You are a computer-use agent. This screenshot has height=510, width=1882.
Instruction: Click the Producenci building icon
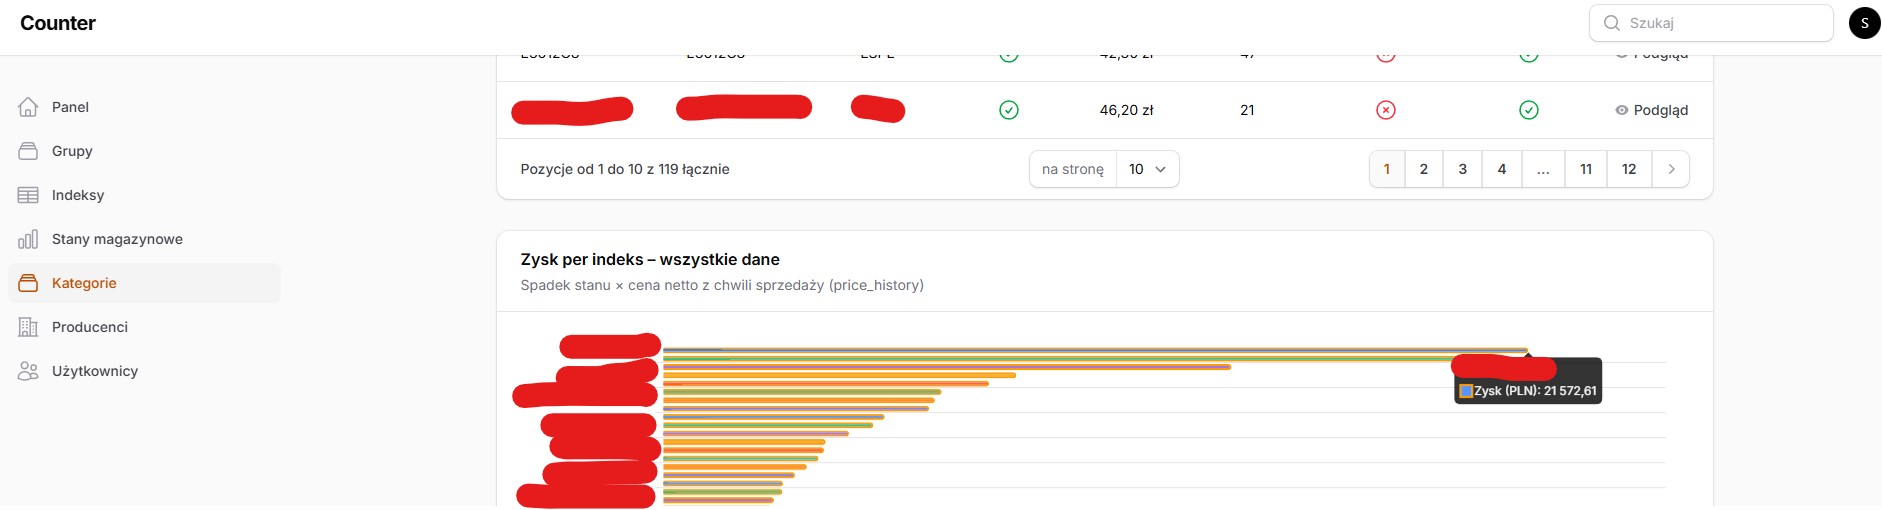click(28, 327)
